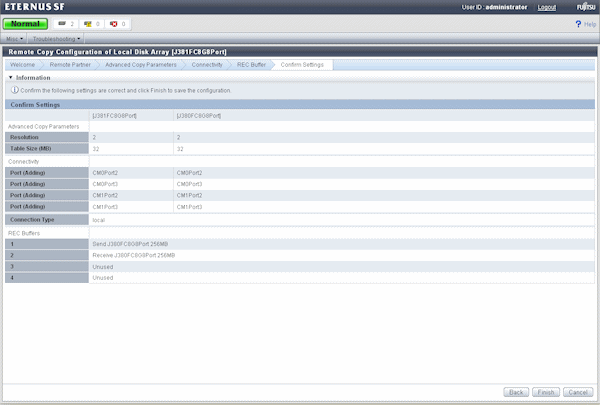Go to the Connectivity wizard step
600x405 pixels.
(x=207, y=65)
